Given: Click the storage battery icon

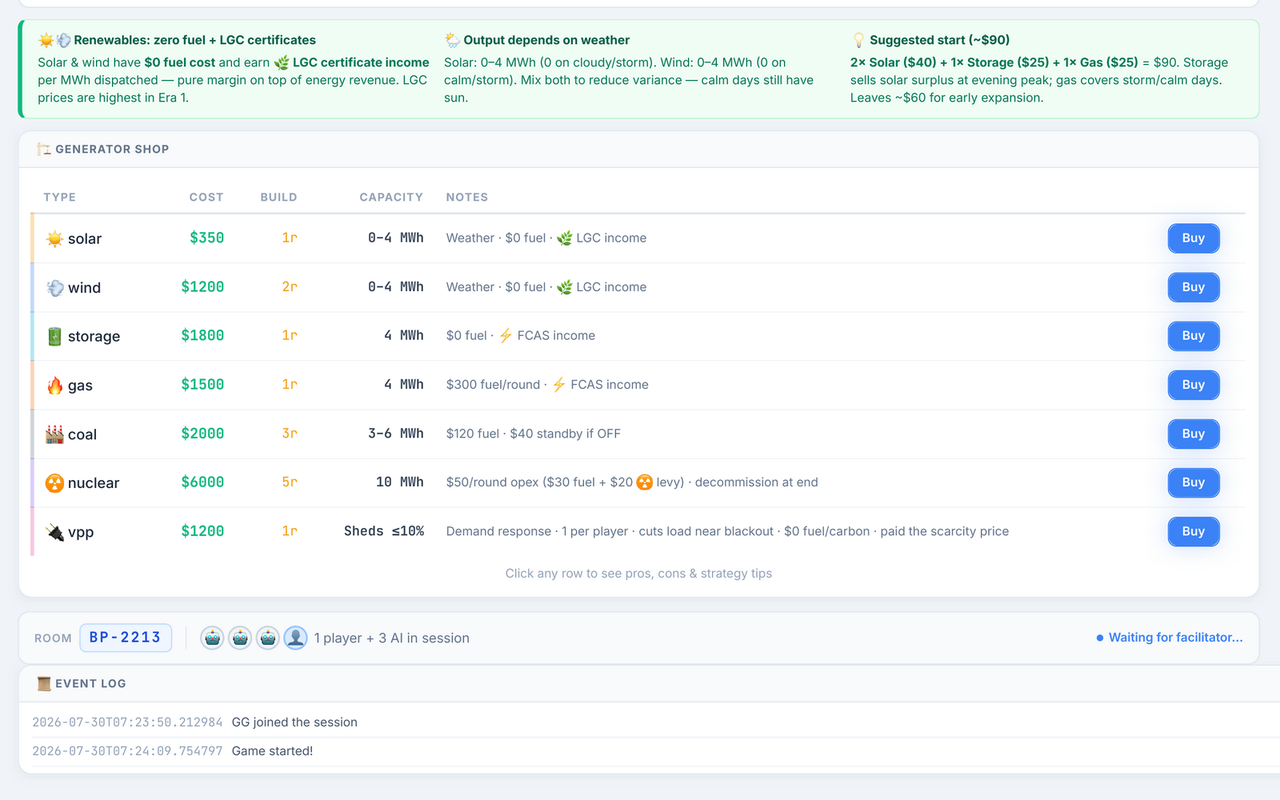Looking at the screenshot, I should click(x=54, y=337).
